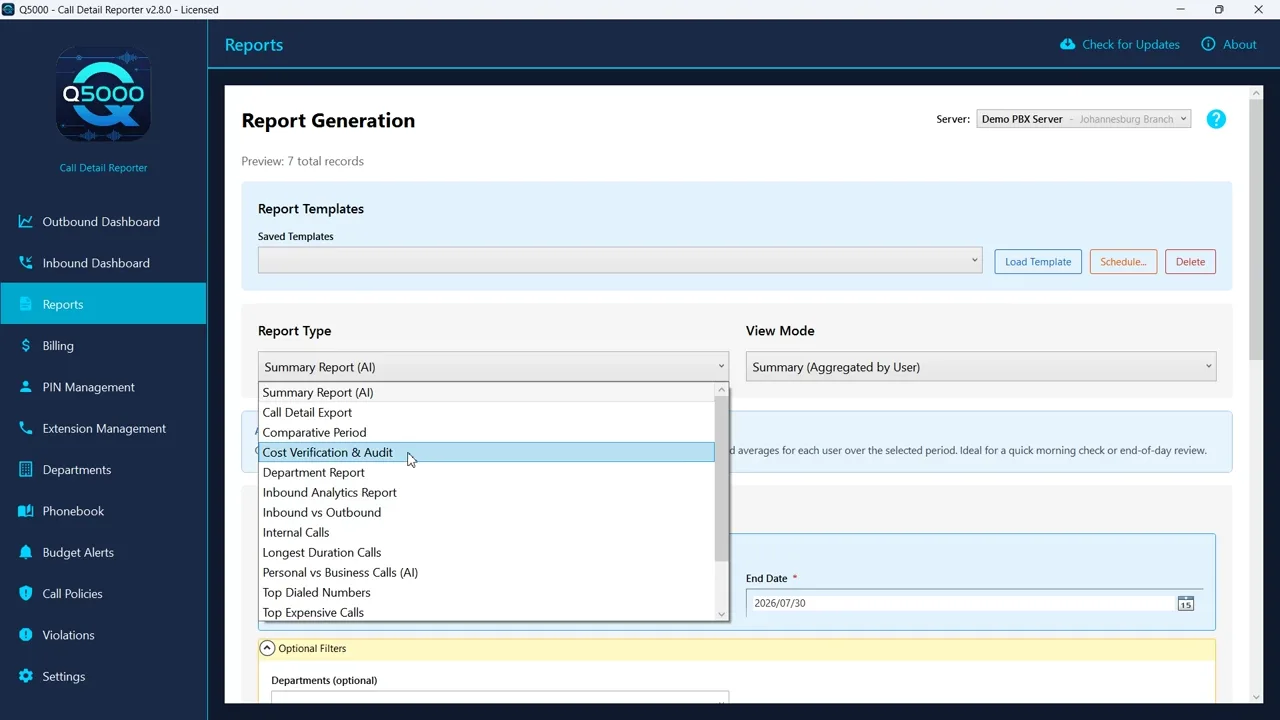Choose Inbound Analytics Report

pos(486,492)
